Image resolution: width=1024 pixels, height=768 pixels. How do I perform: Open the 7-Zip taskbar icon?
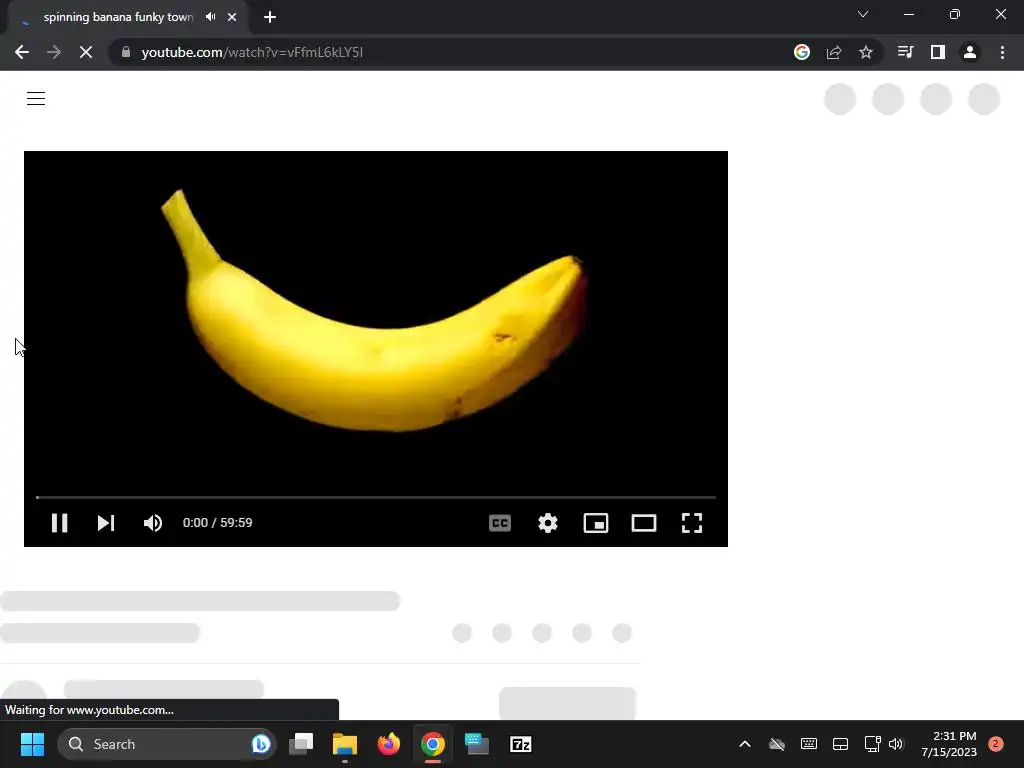(x=520, y=744)
